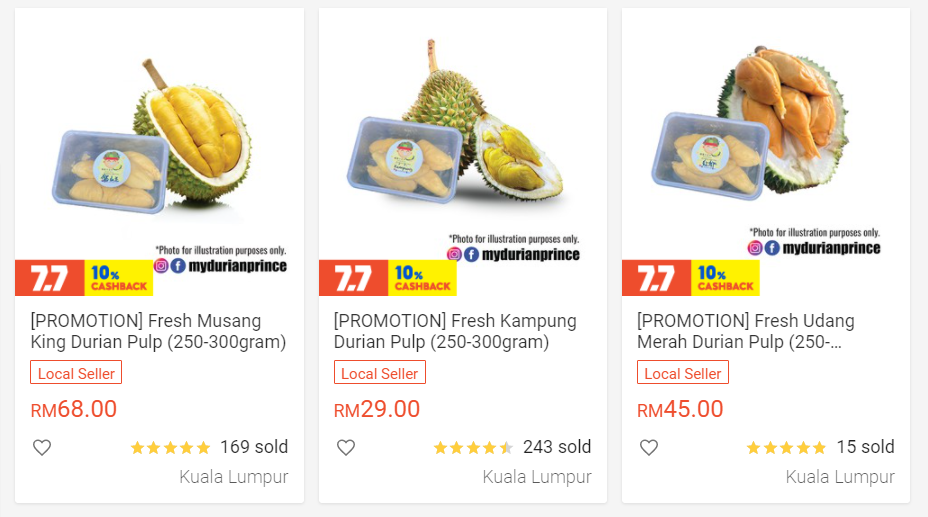Click the Musang King durian product photo

tap(160, 140)
